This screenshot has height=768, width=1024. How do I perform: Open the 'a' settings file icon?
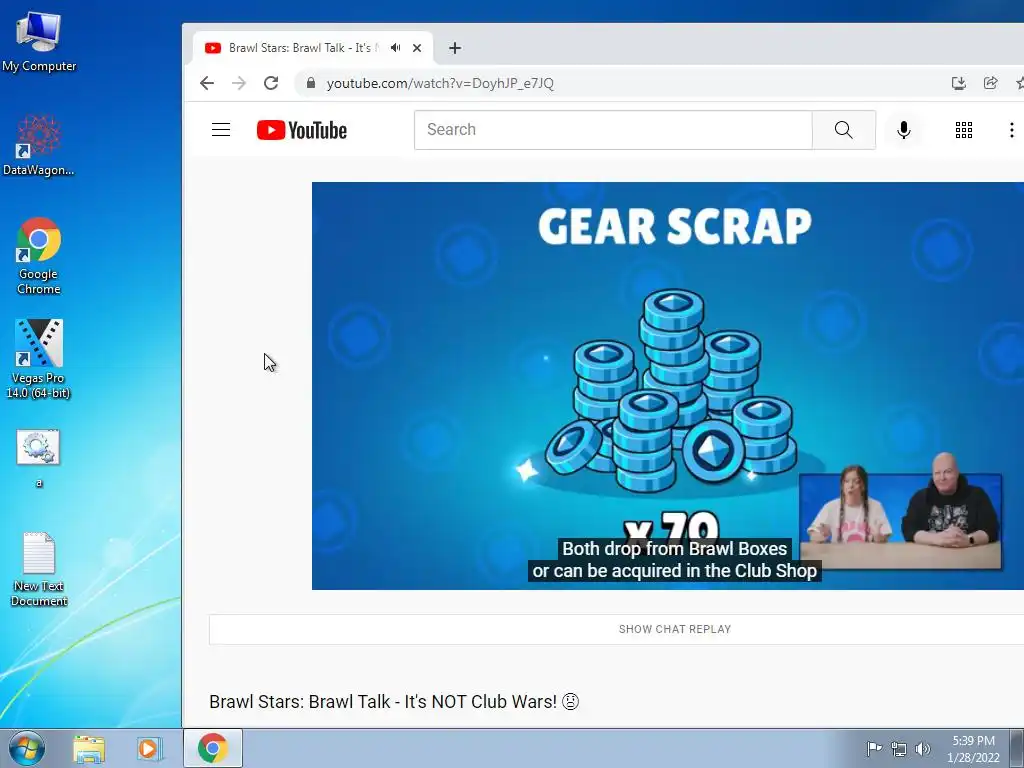coord(39,458)
